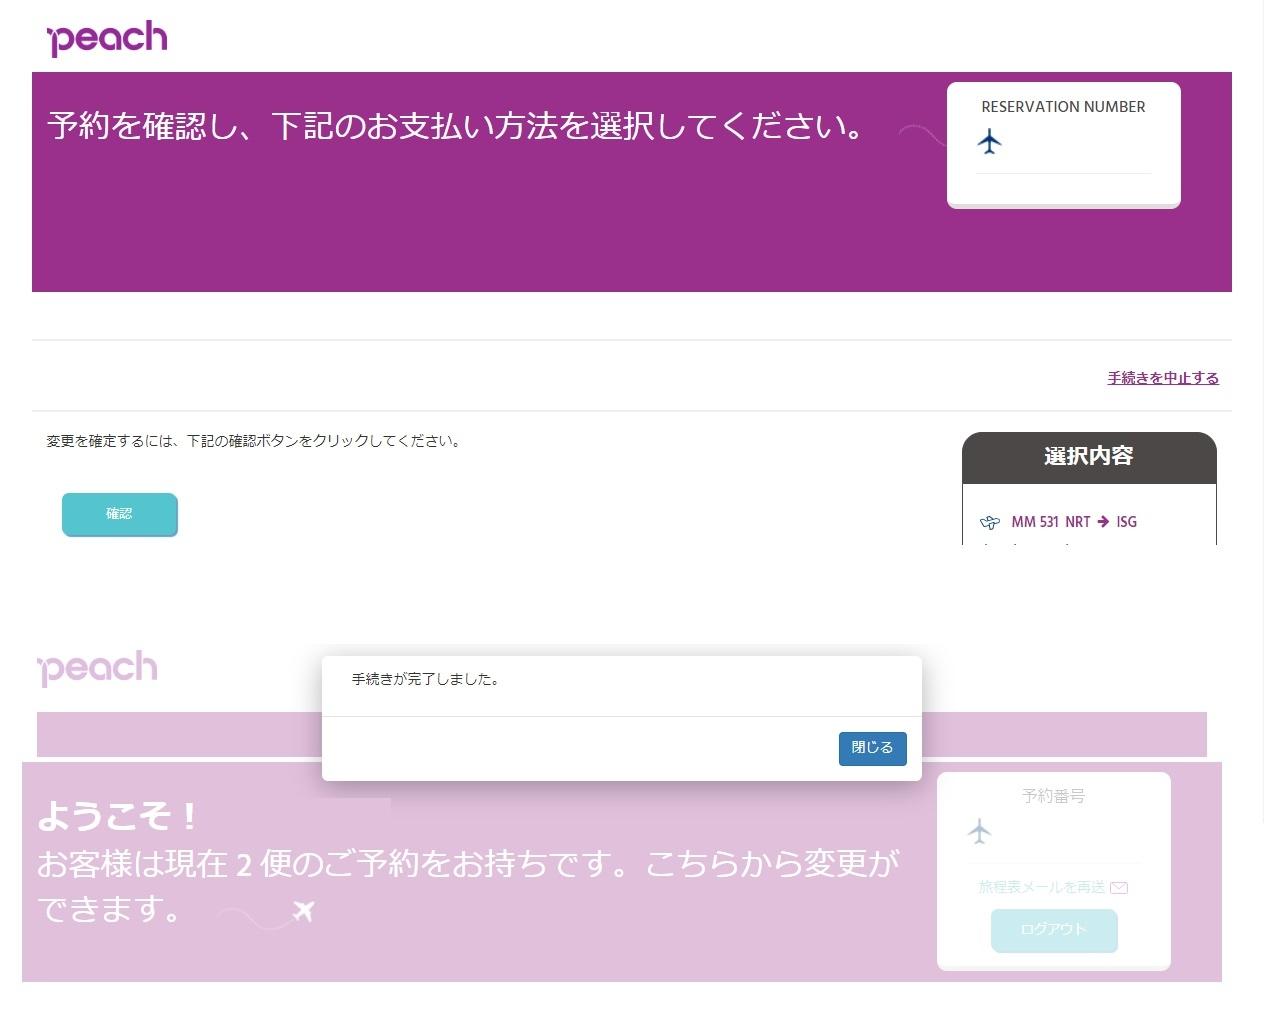Click the RESERVATION NUMBER label
The image size is (1264, 1032).
tap(1063, 107)
